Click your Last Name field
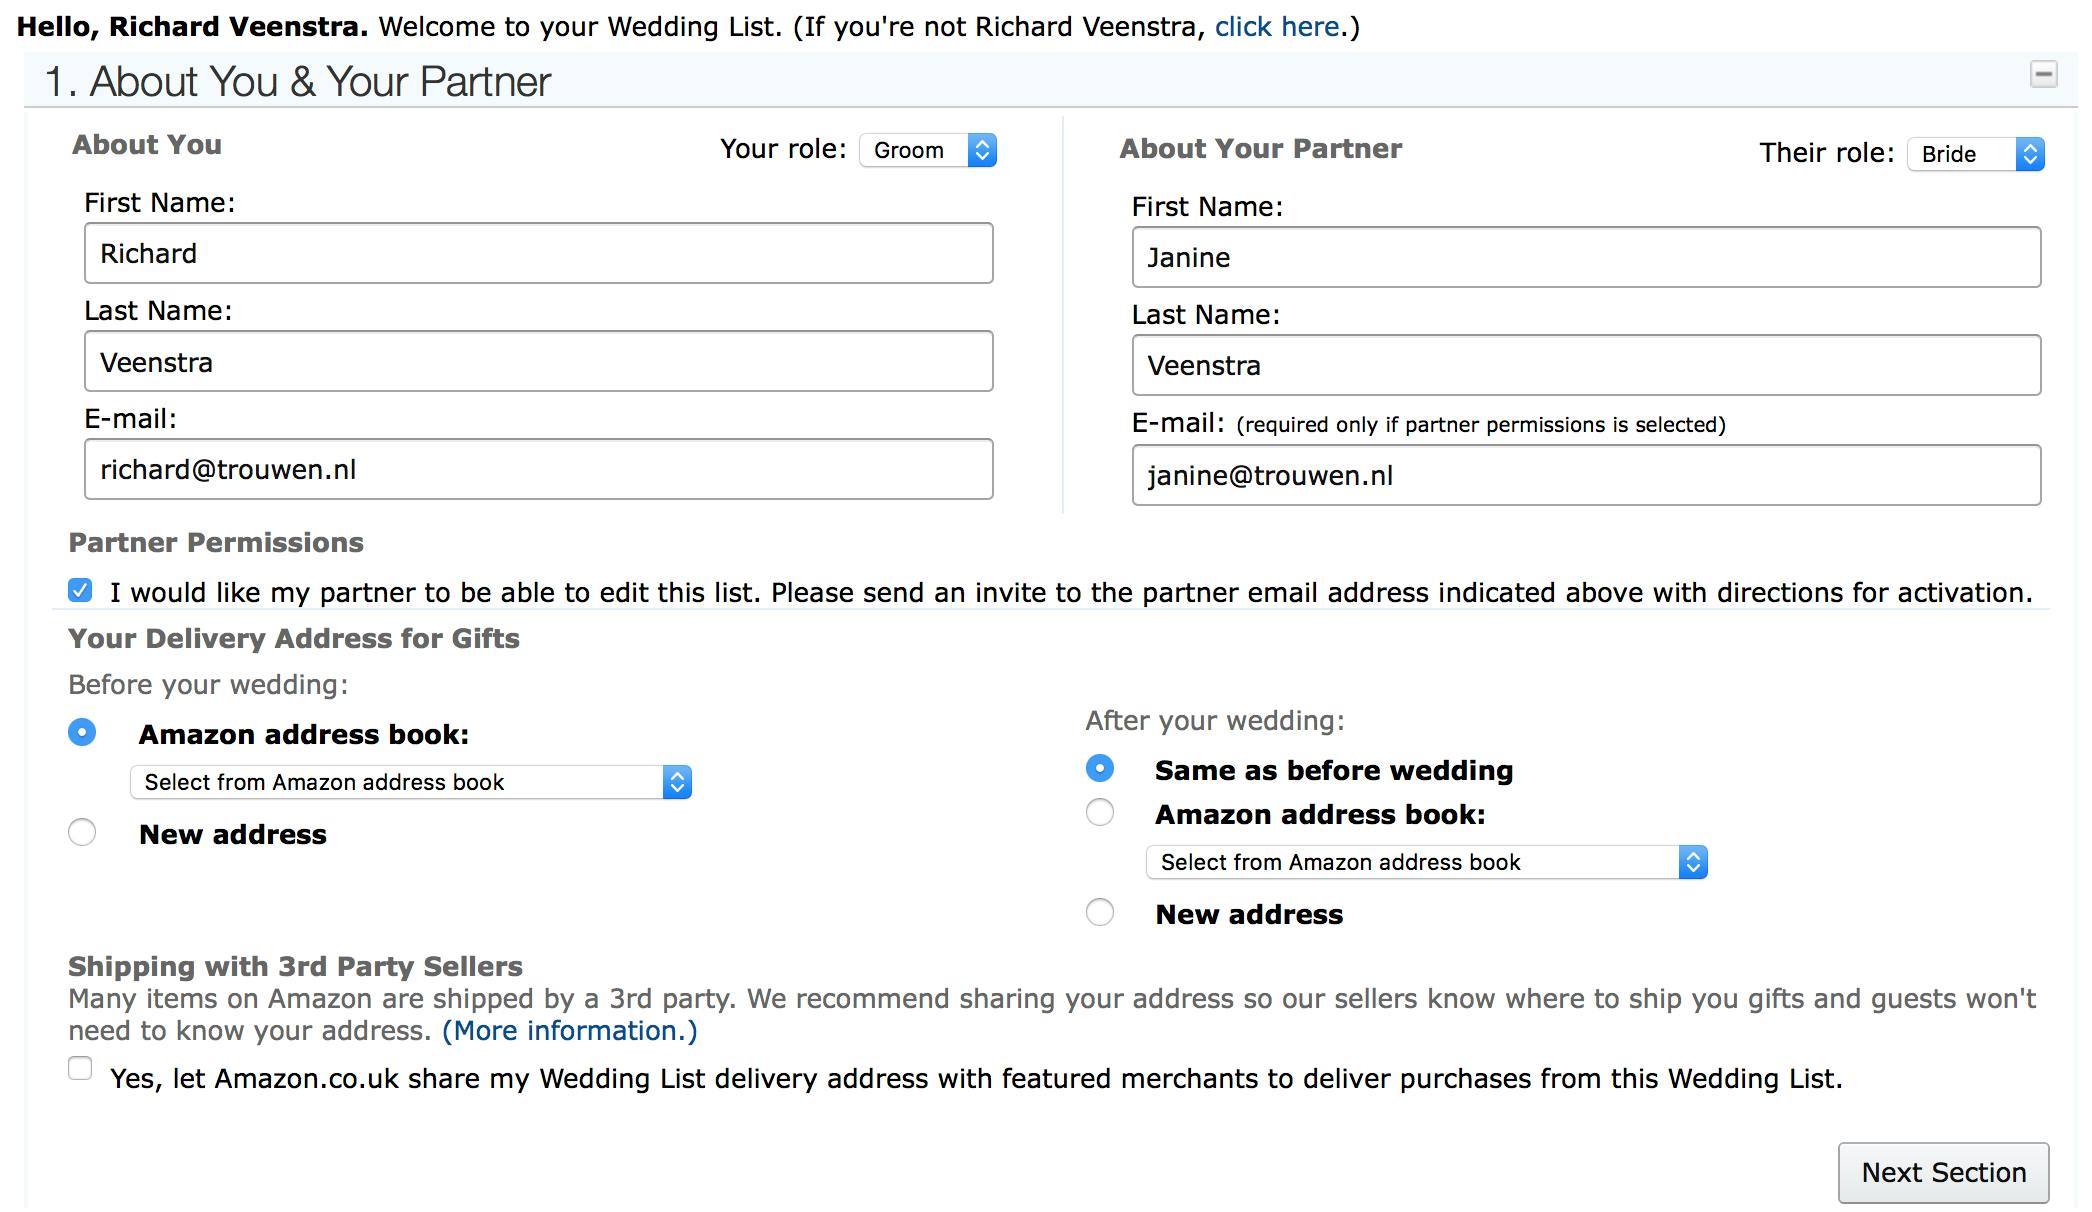The width and height of the screenshot is (2092, 1212). tap(538, 362)
